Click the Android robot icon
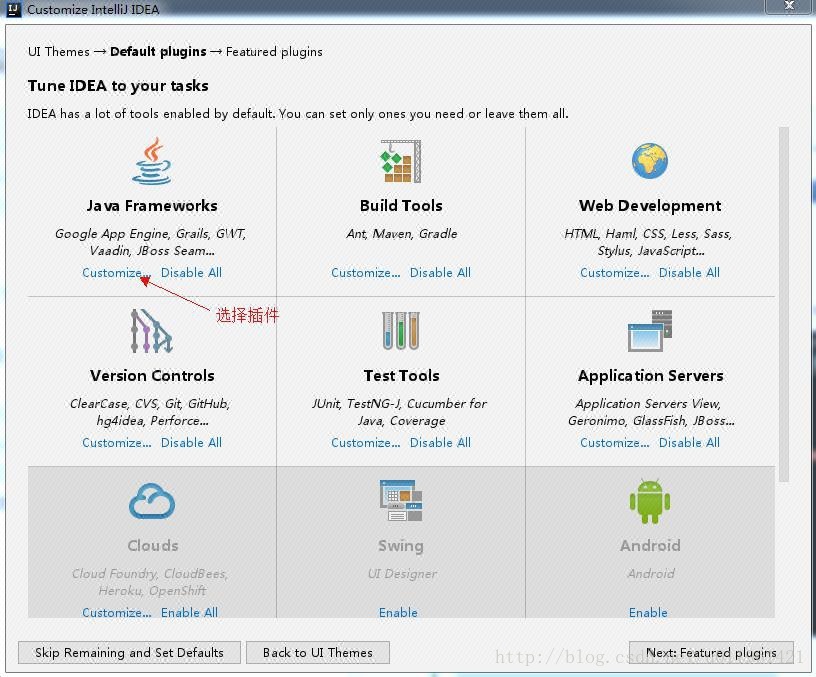 [x=650, y=501]
